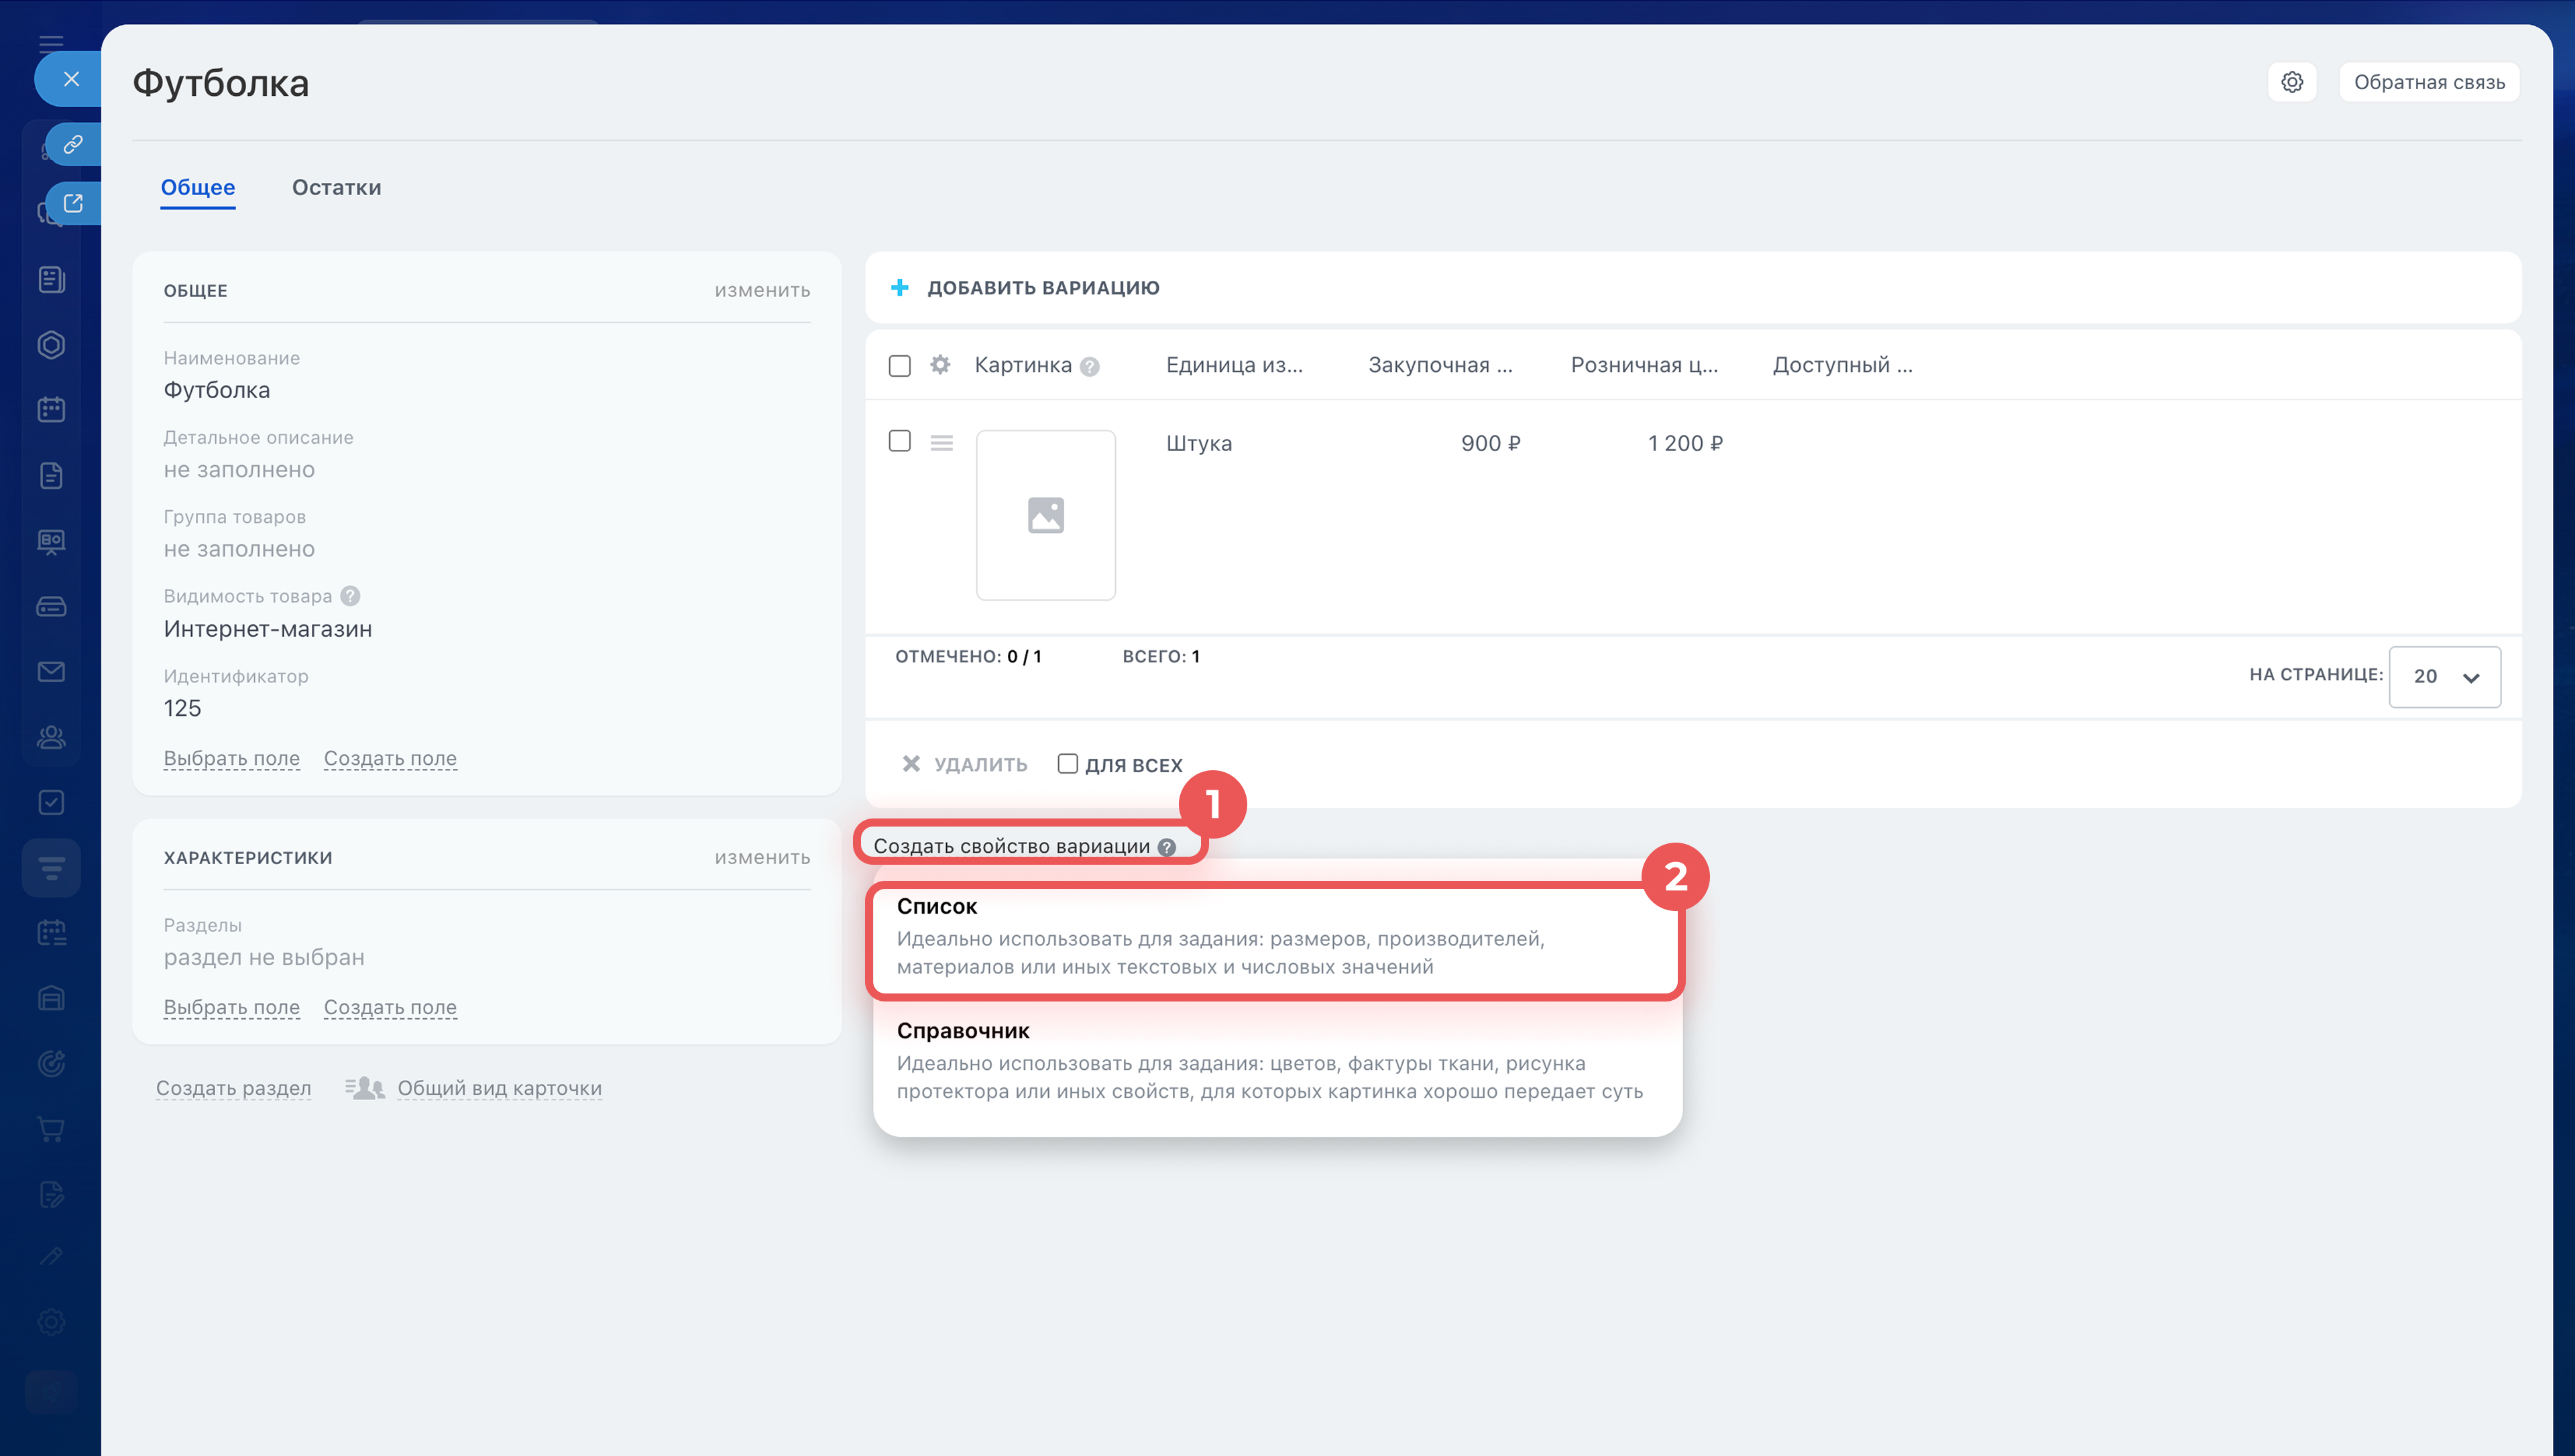
Task: Check the Штука variation row checkbox
Action: click(x=899, y=441)
